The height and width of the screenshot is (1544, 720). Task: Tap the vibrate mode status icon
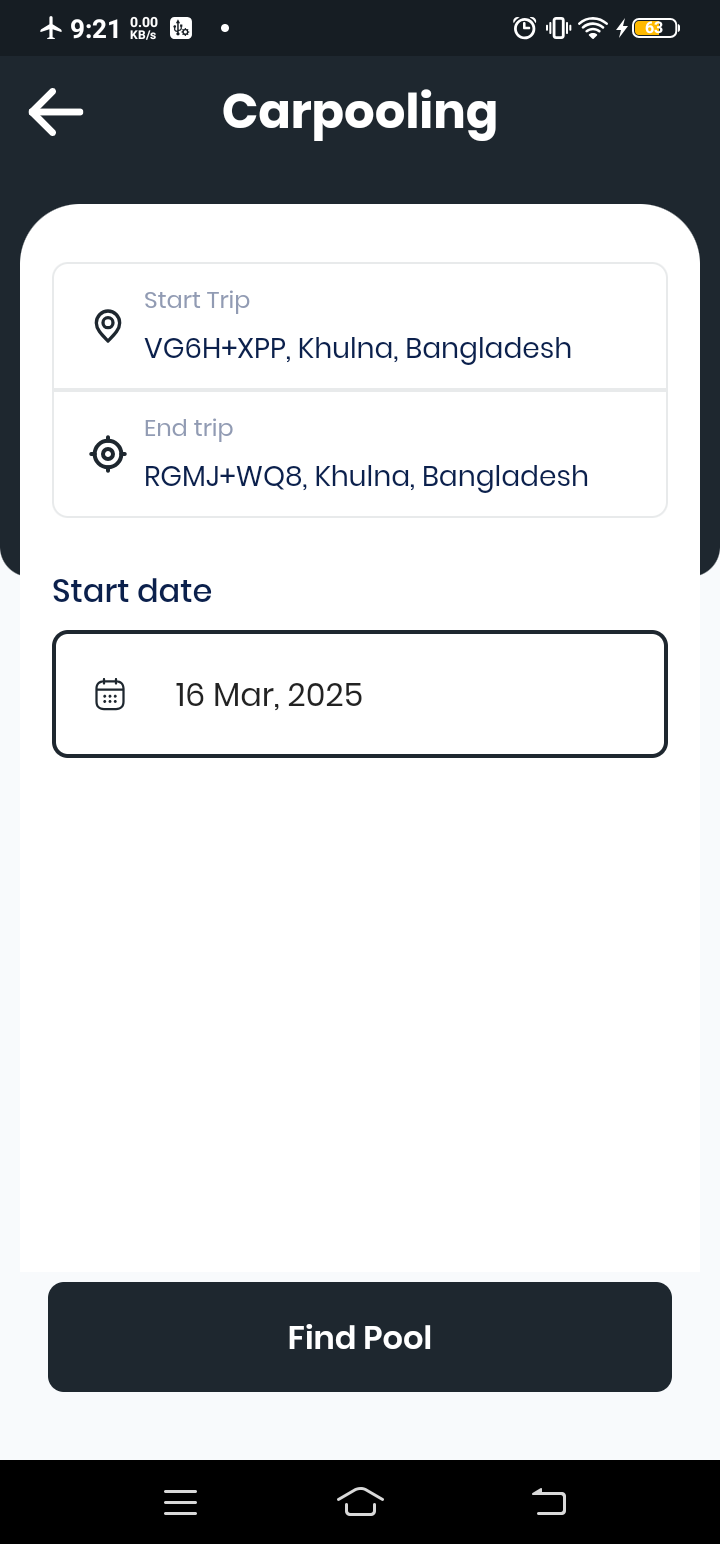(x=557, y=28)
